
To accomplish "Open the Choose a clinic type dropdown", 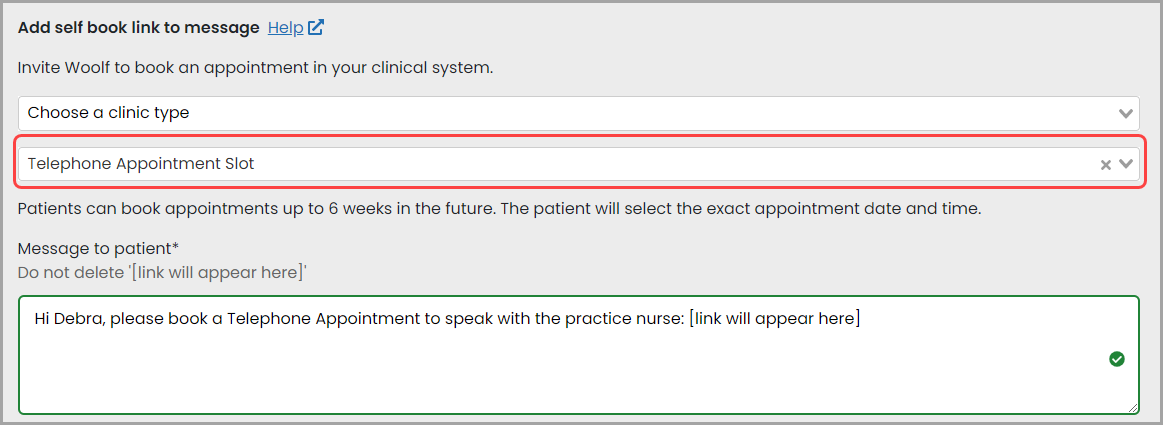I will click(x=579, y=113).
